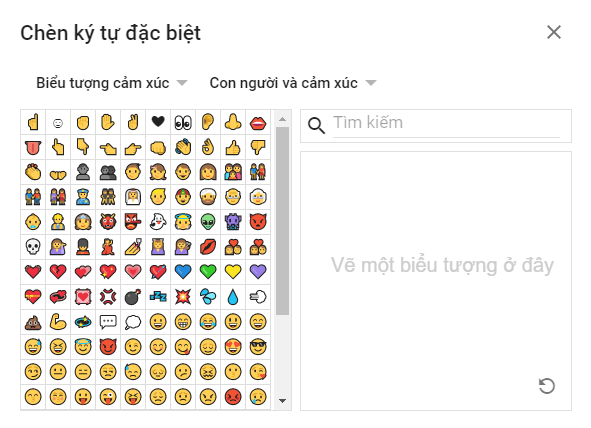Insert the blue heart emoji
The height and width of the screenshot is (428, 591).
click(183, 272)
